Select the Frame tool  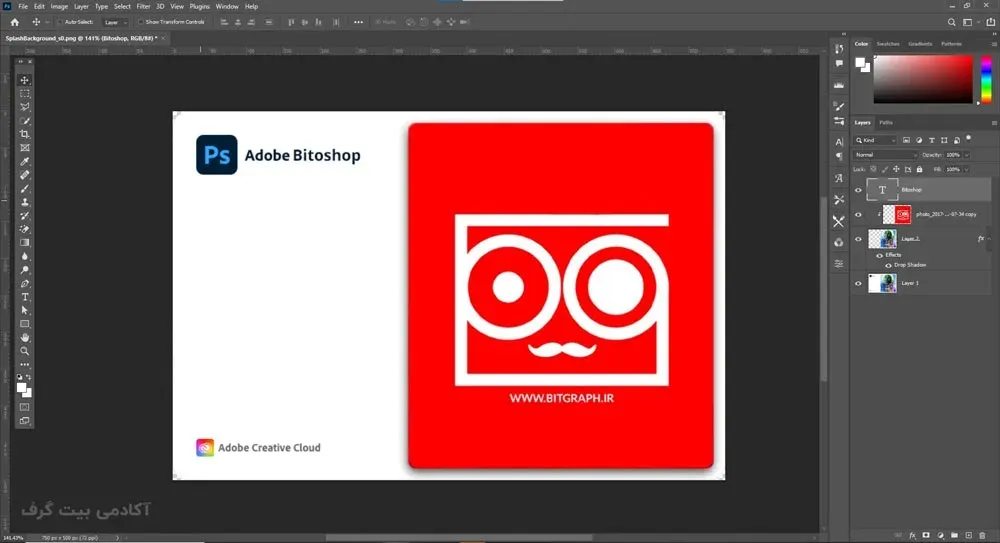click(24, 148)
